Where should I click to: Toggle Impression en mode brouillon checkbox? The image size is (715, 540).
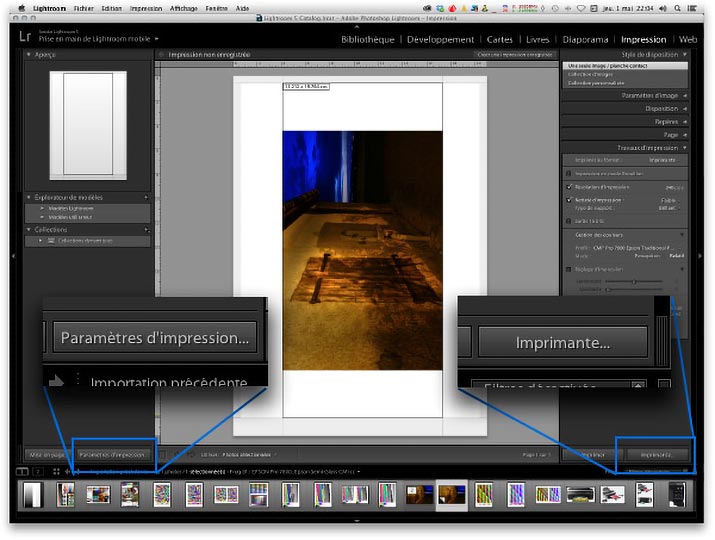(569, 173)
